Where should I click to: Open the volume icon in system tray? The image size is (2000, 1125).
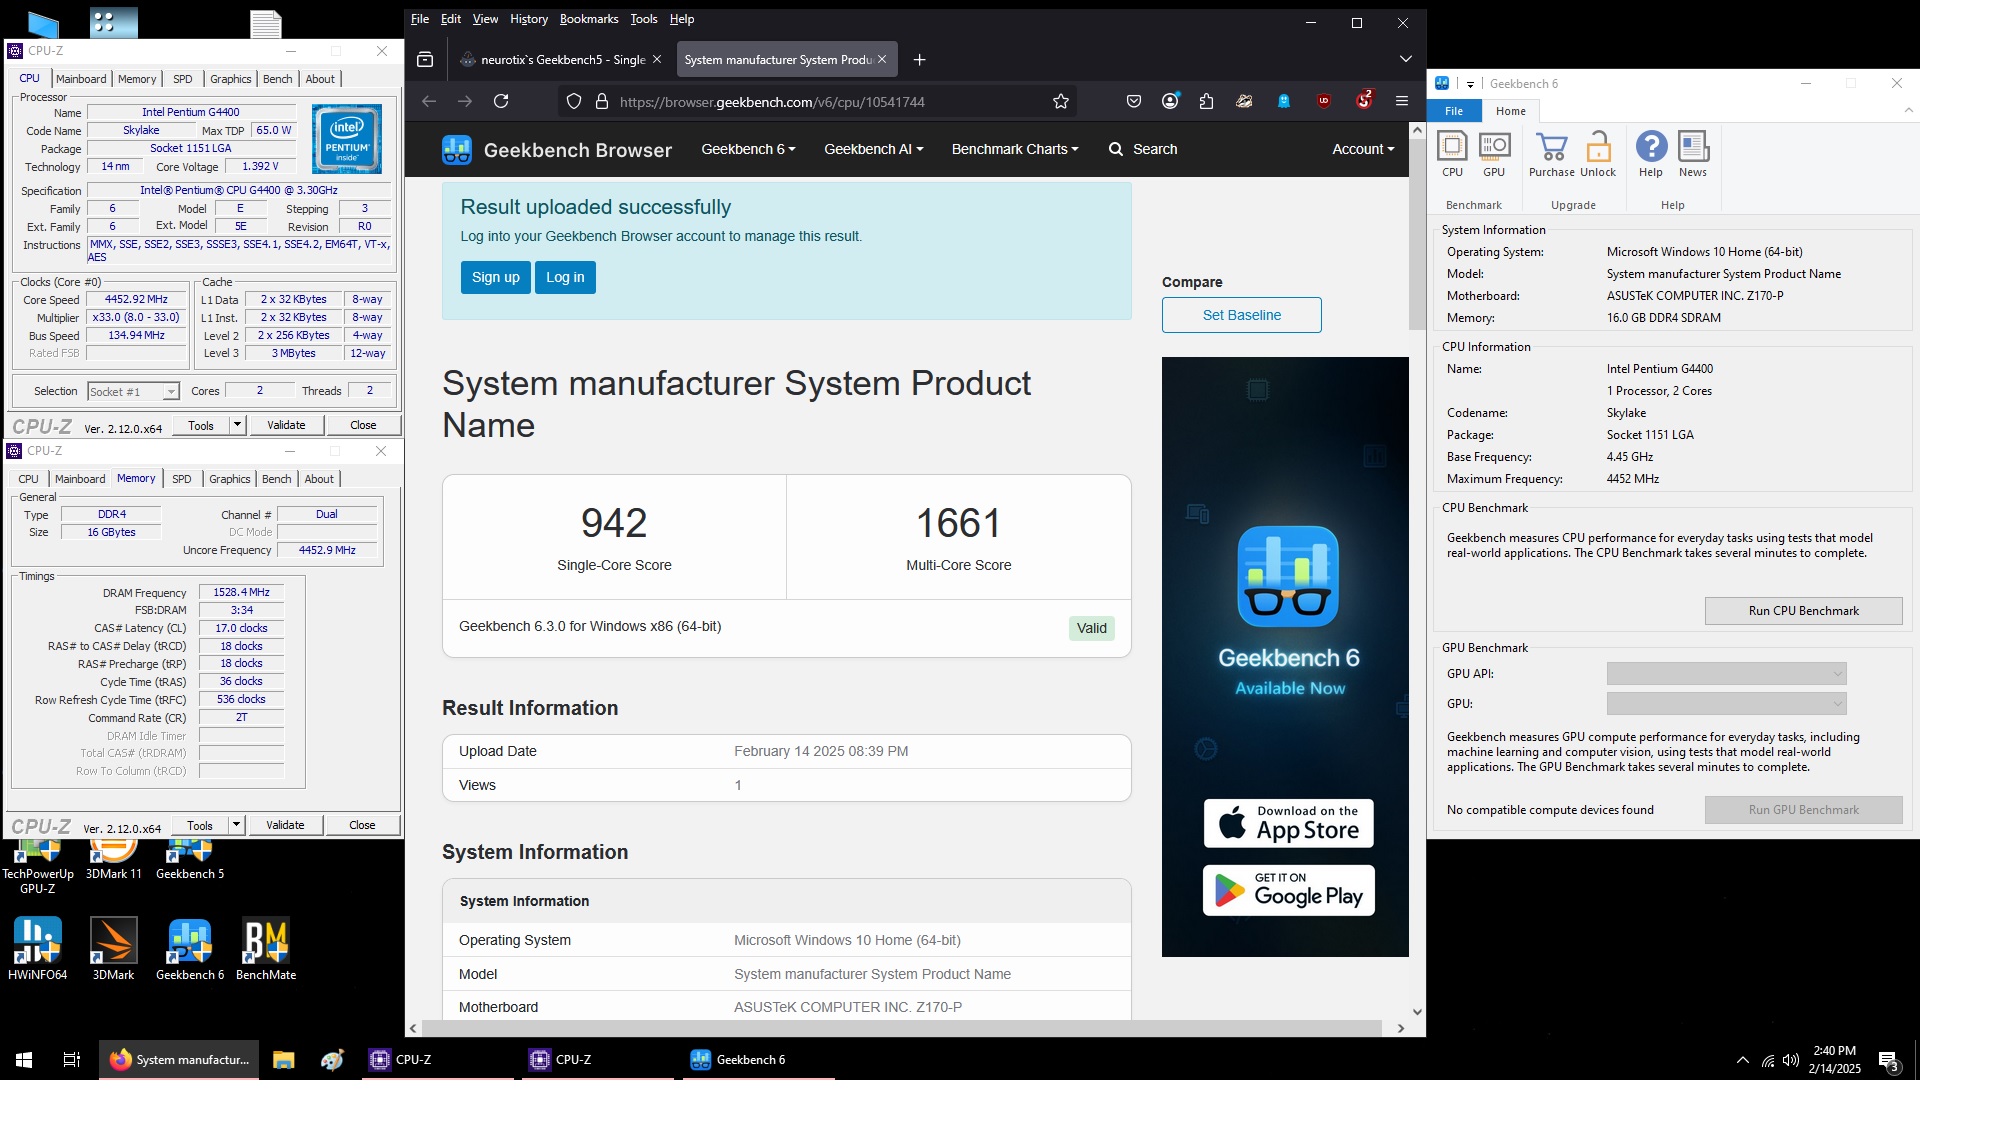point(1791,1060)
